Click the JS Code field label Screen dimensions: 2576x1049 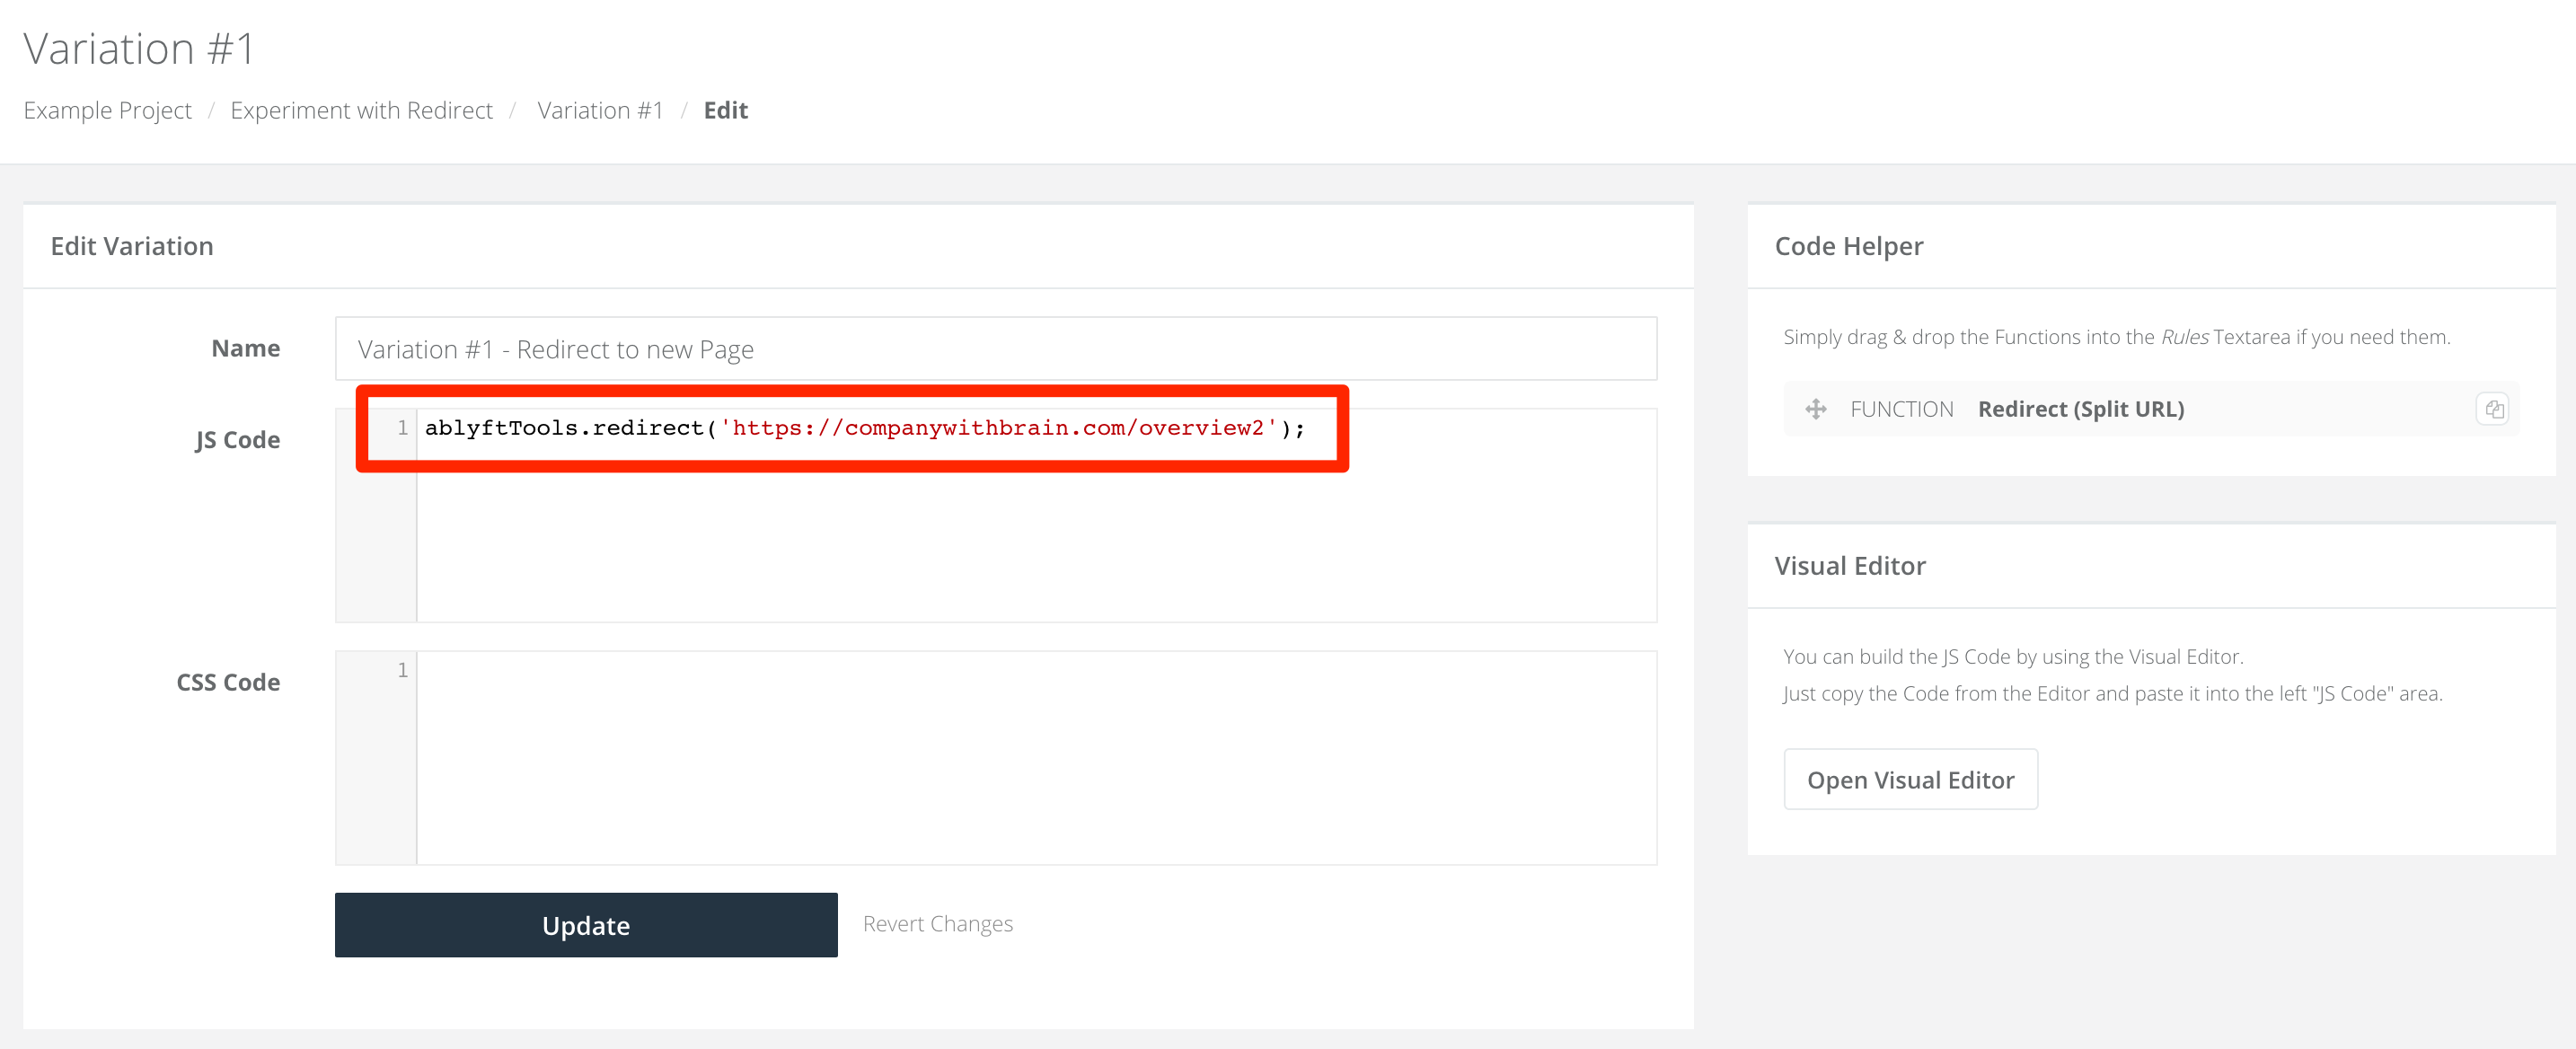[237, 440]
